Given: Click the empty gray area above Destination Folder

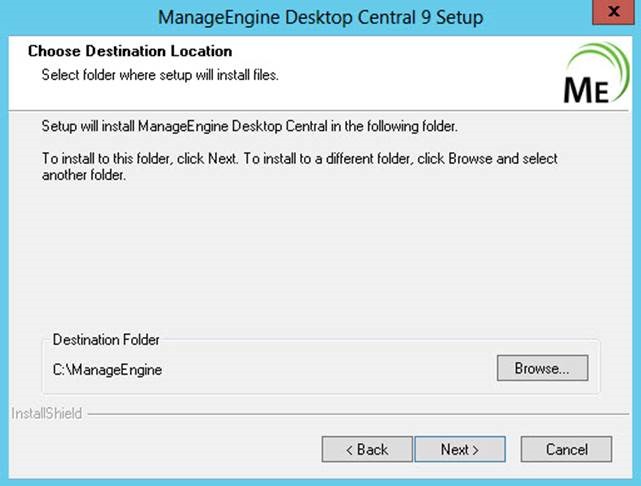Looking at the screenshot, I should pos(319,258).
